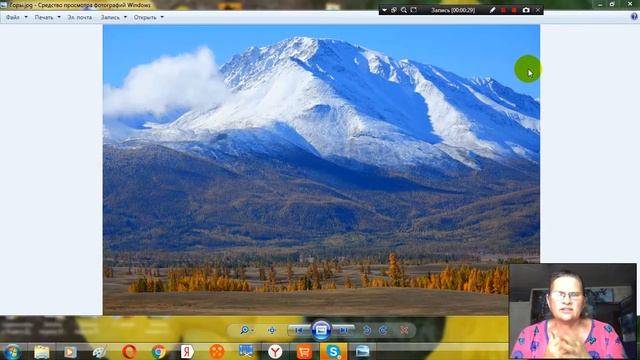This screenshot has width=640, height=360.
Task: Minimize the photo viewer window
Action: click(x=600, y=4)
